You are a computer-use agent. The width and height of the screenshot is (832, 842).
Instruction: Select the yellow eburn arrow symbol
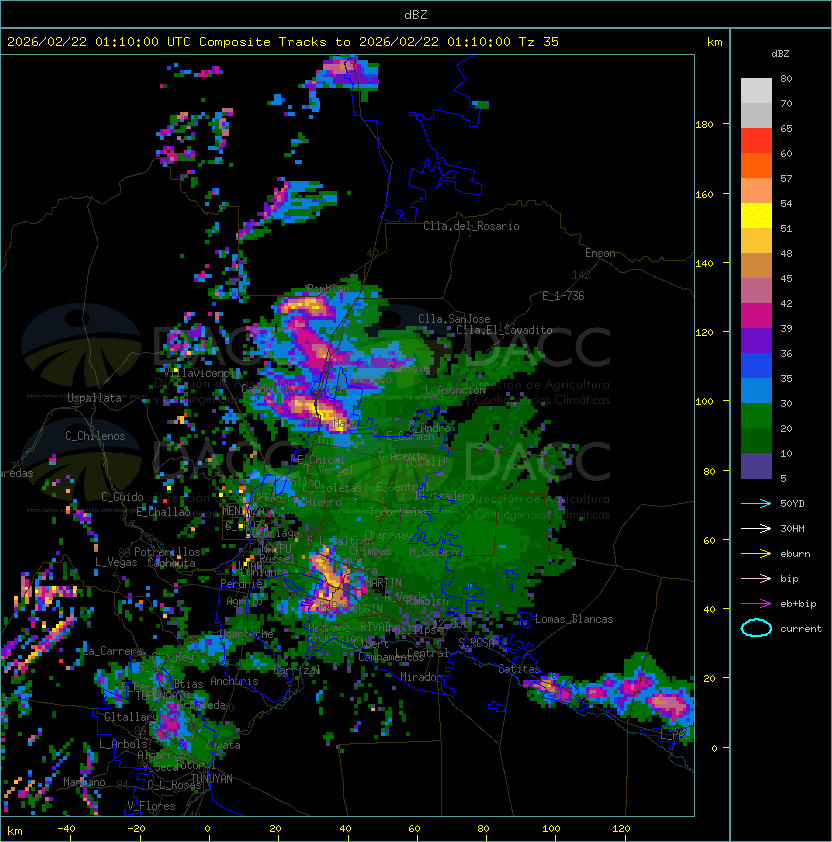click(x=756, y=554)
